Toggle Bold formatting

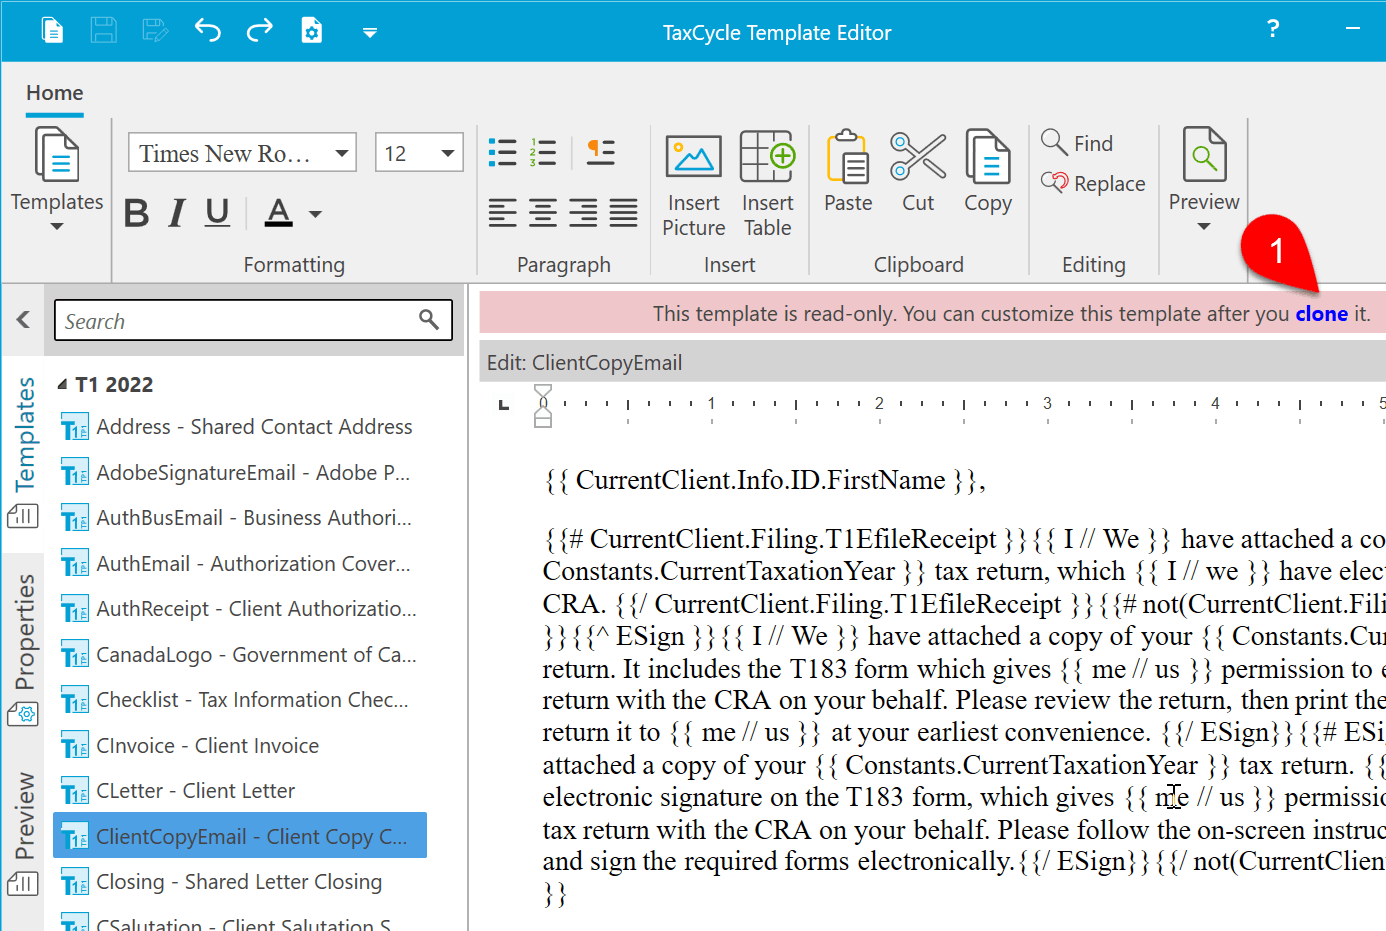137,213
